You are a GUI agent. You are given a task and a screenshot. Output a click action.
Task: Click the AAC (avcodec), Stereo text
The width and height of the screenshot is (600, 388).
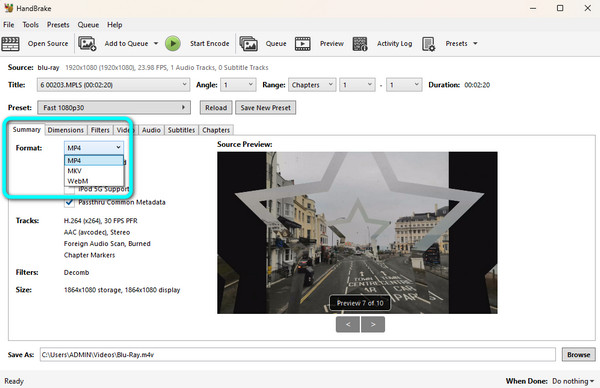pyautogui.click(x=97, y=232)
